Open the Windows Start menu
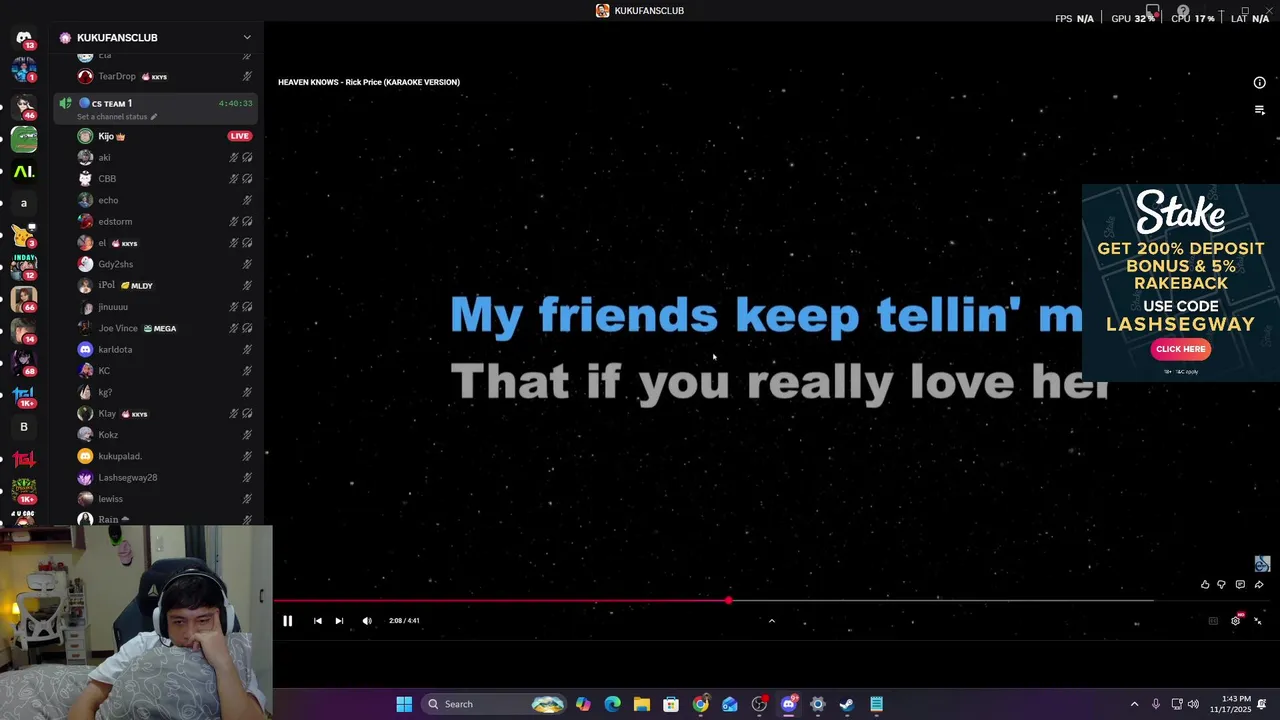Viewport: 1280px width, 720px height. pyautogui.click(x=404, y=704)
